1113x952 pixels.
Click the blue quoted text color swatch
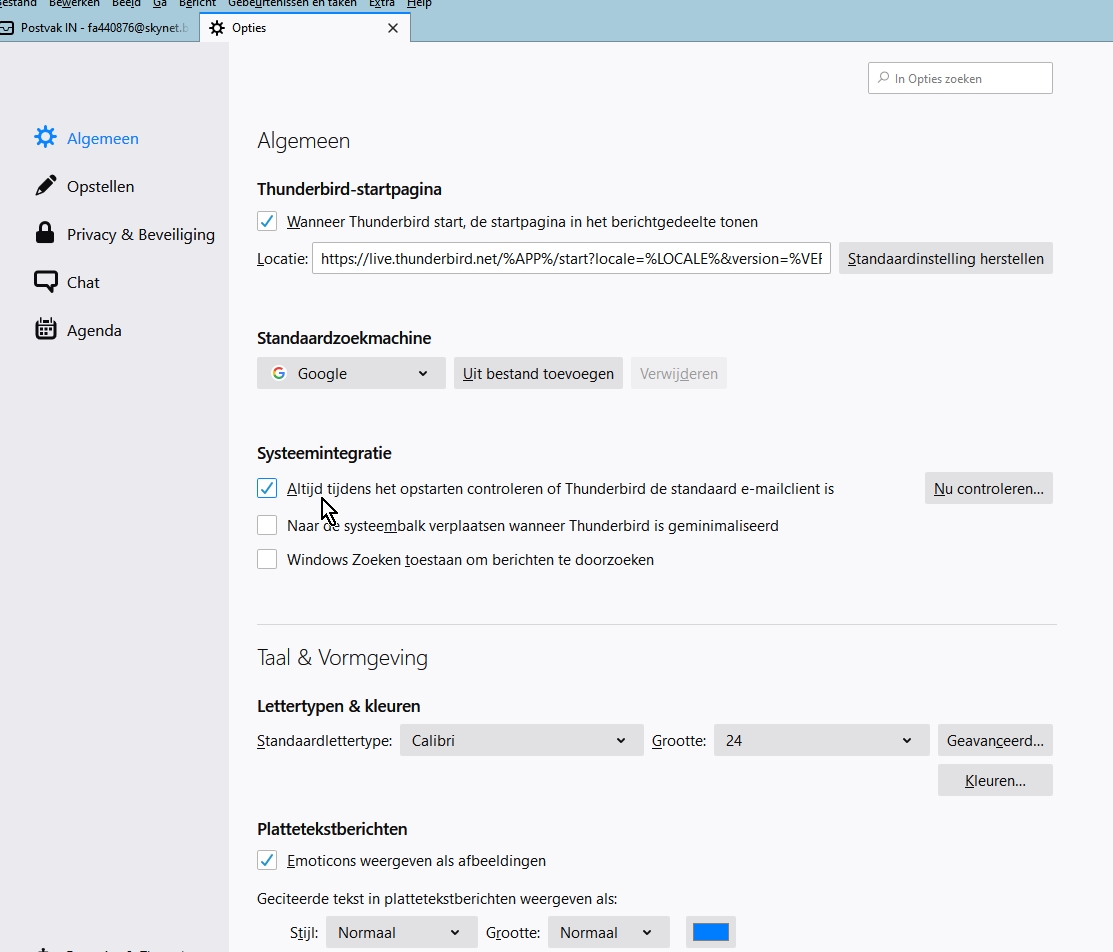point(711,932)
